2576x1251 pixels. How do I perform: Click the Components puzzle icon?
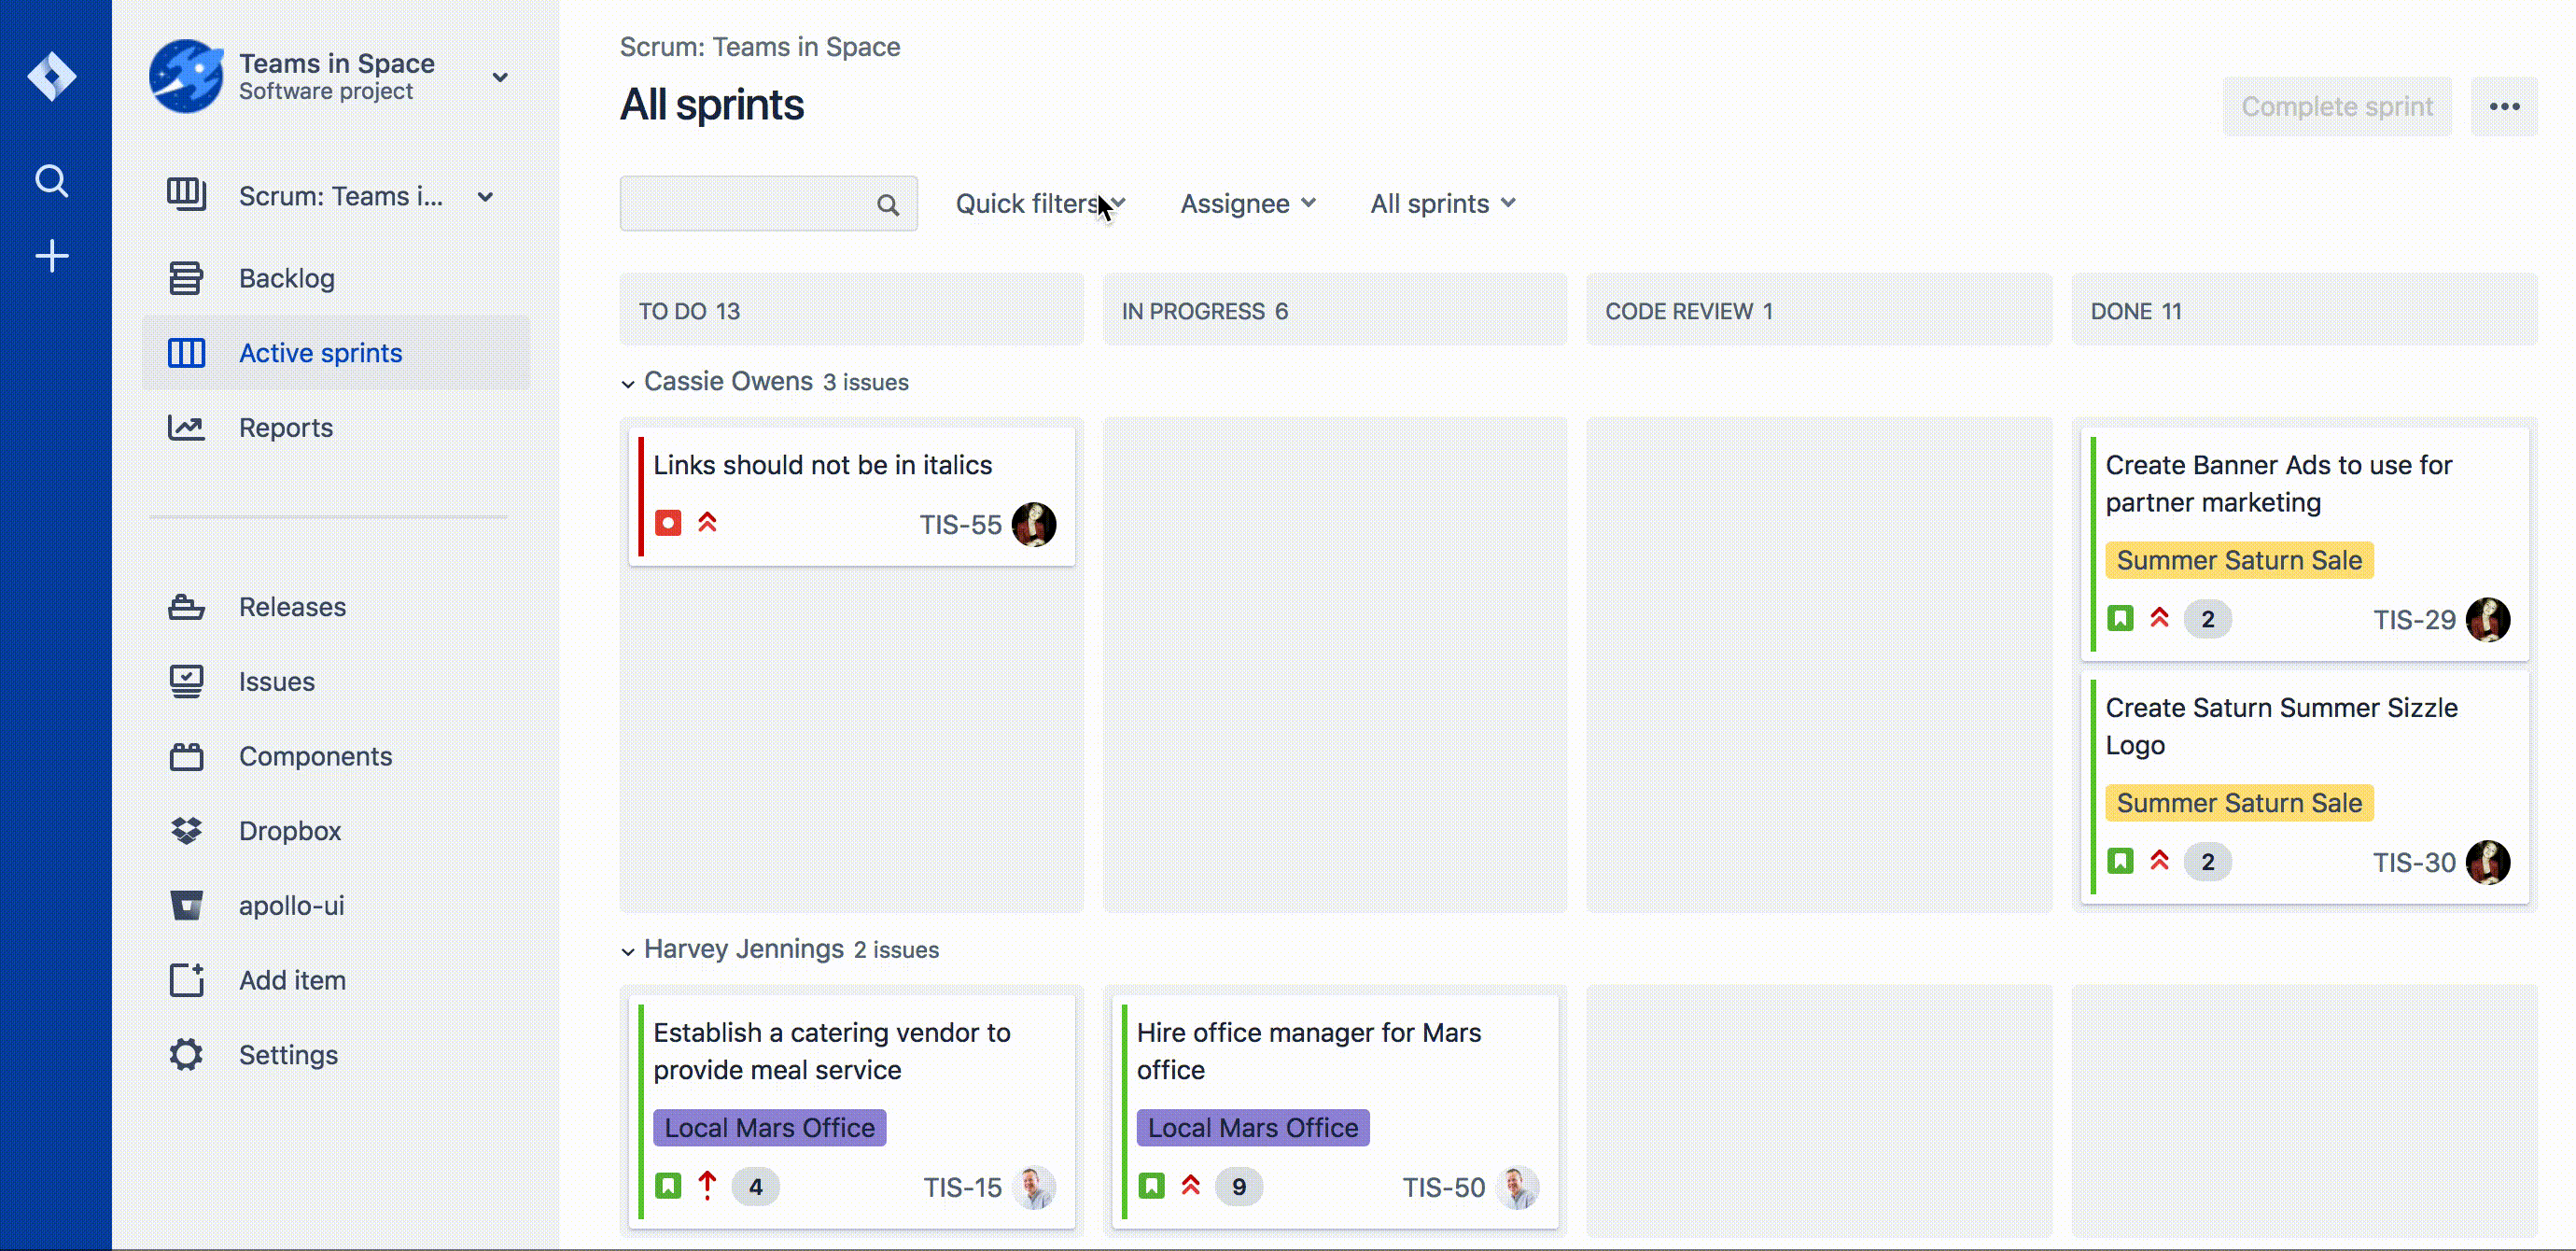(186, 756)
